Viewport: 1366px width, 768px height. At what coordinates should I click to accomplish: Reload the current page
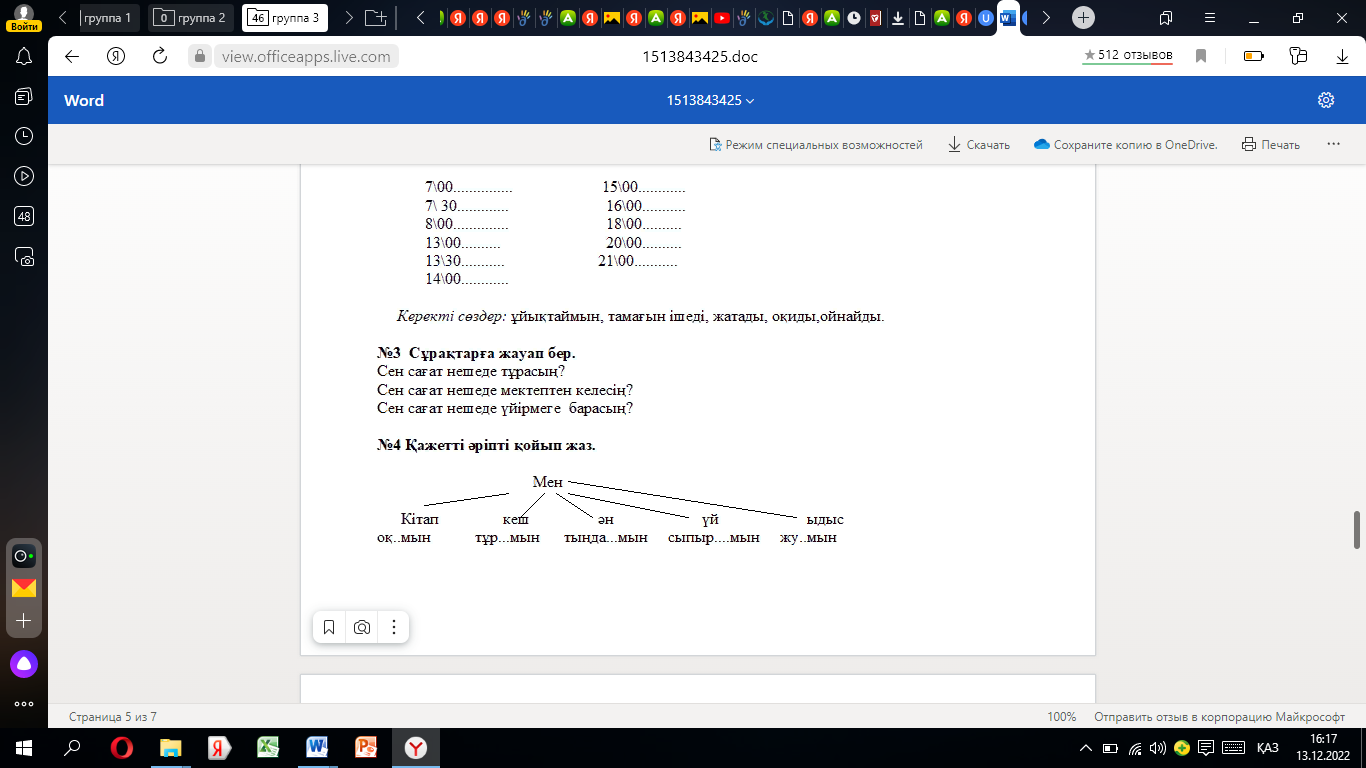tap(160, 56)
